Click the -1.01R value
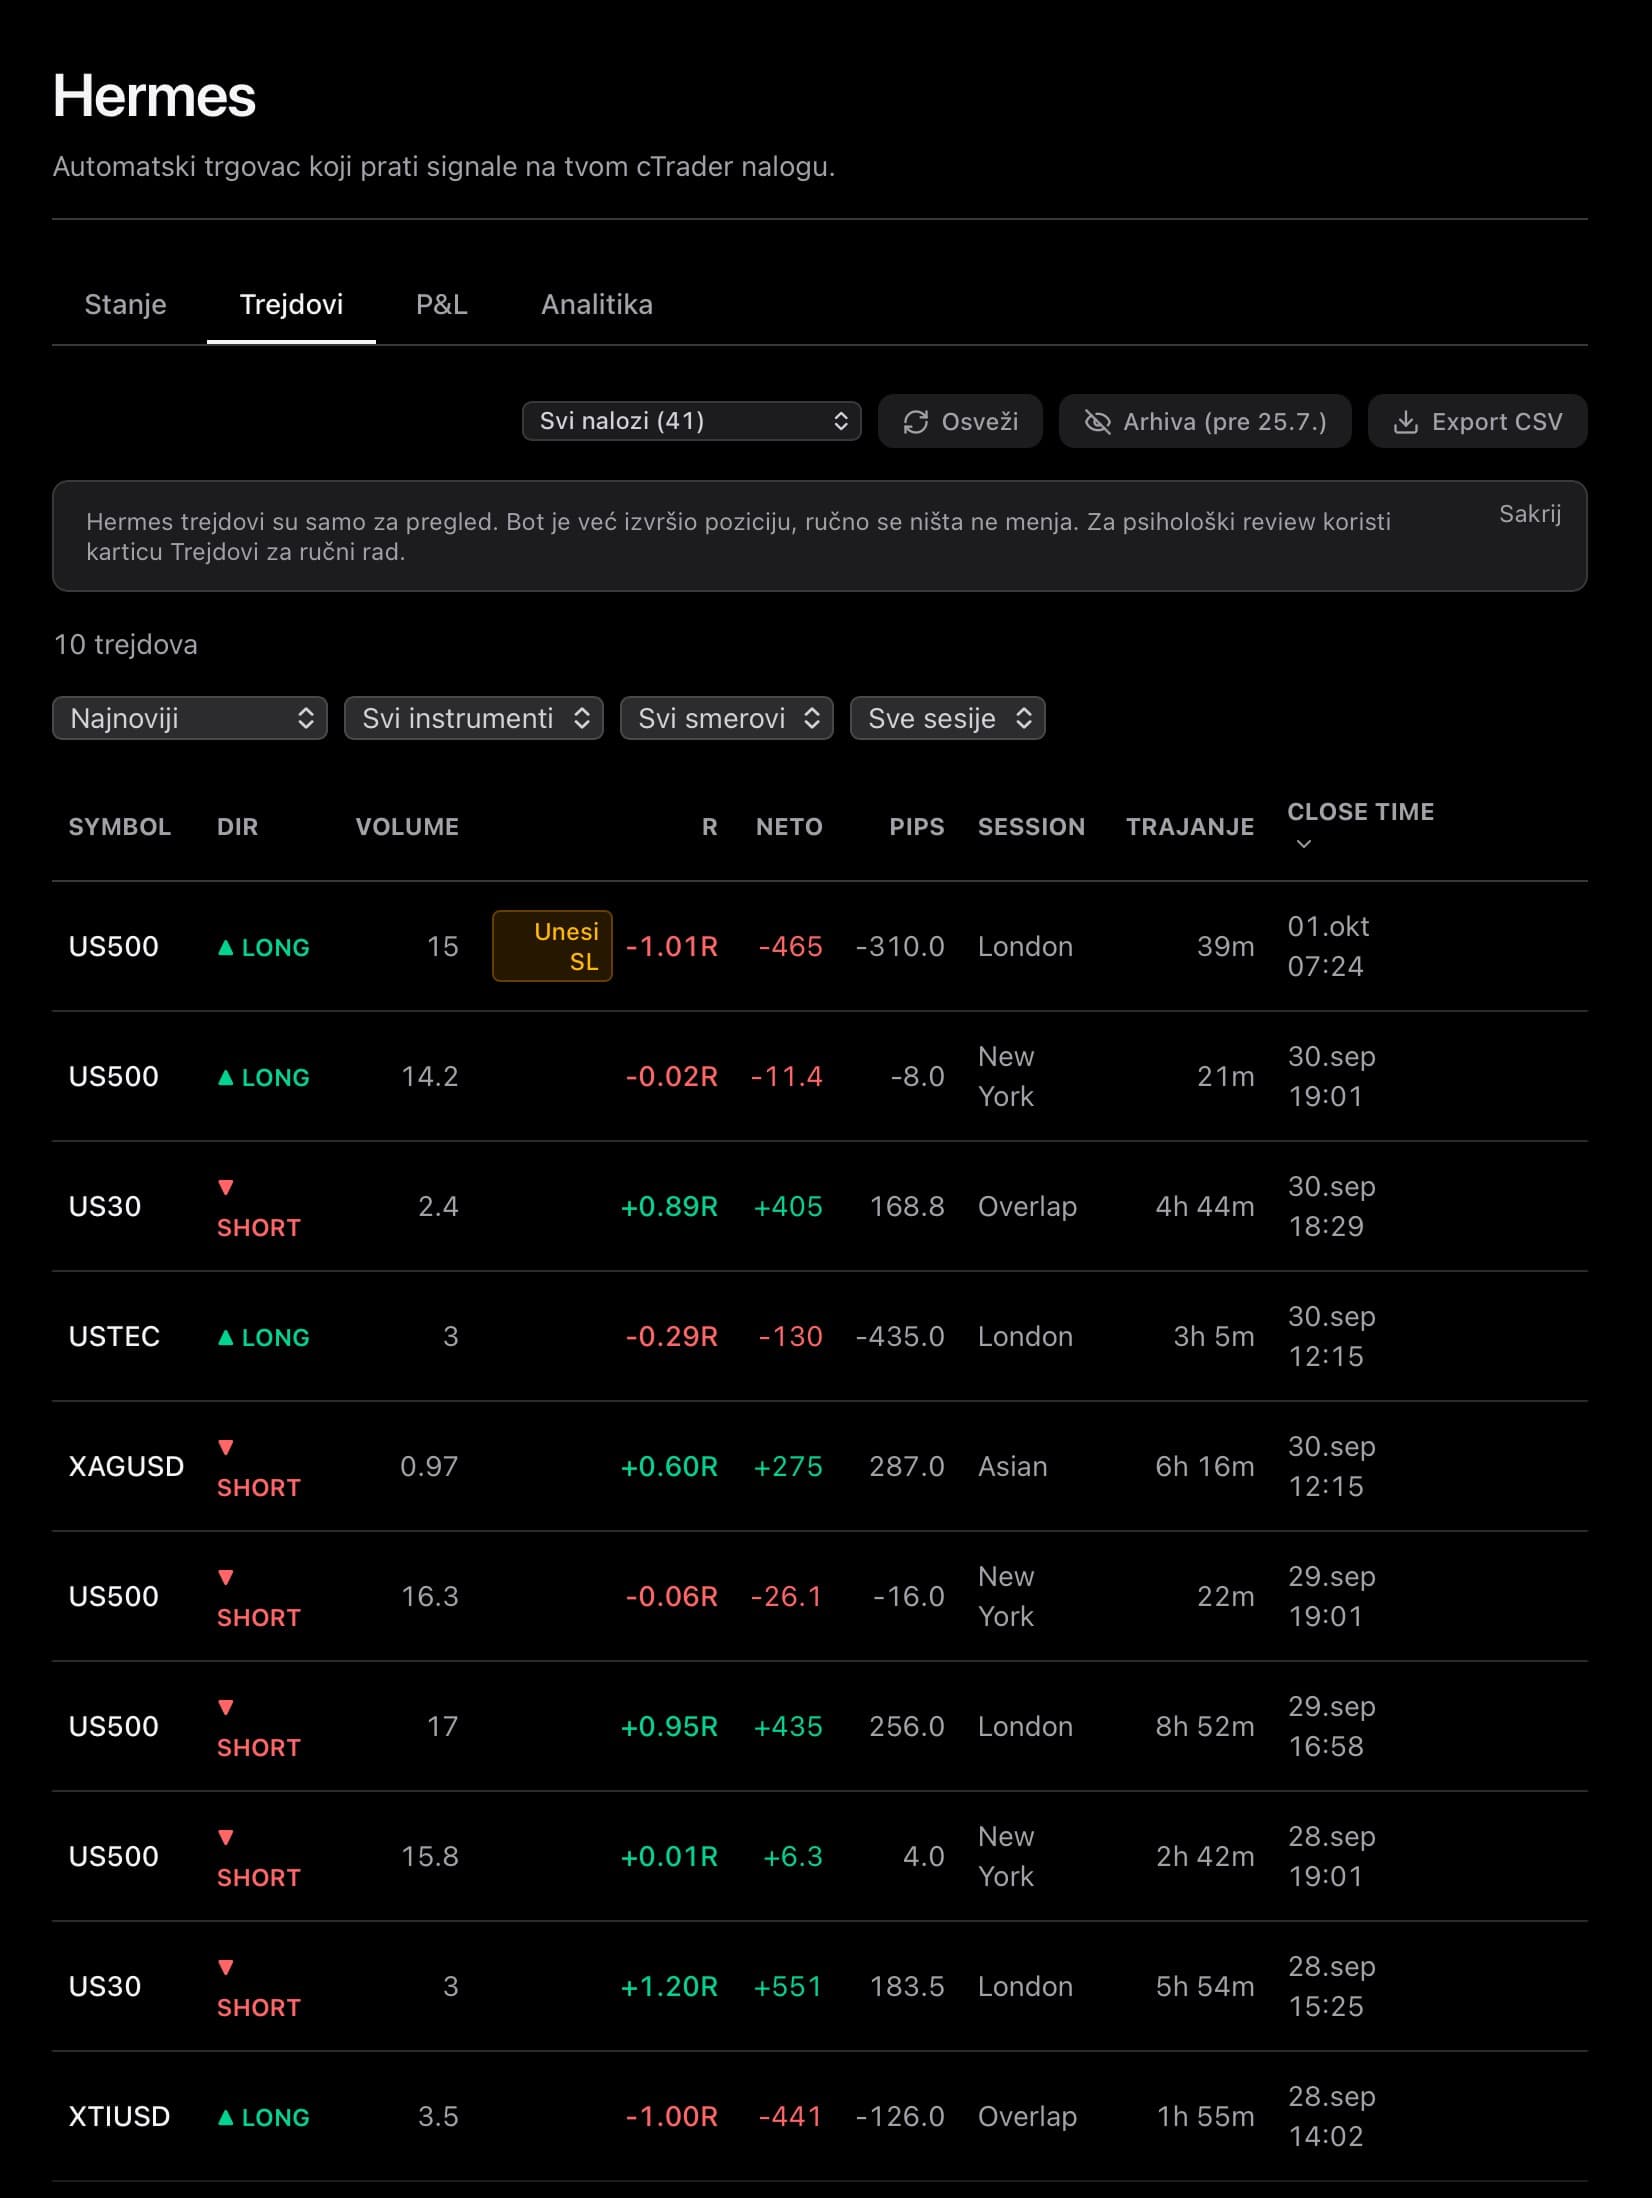Image resolution: width=1652 pixels, height=2198 pixels. pos(671,946)
